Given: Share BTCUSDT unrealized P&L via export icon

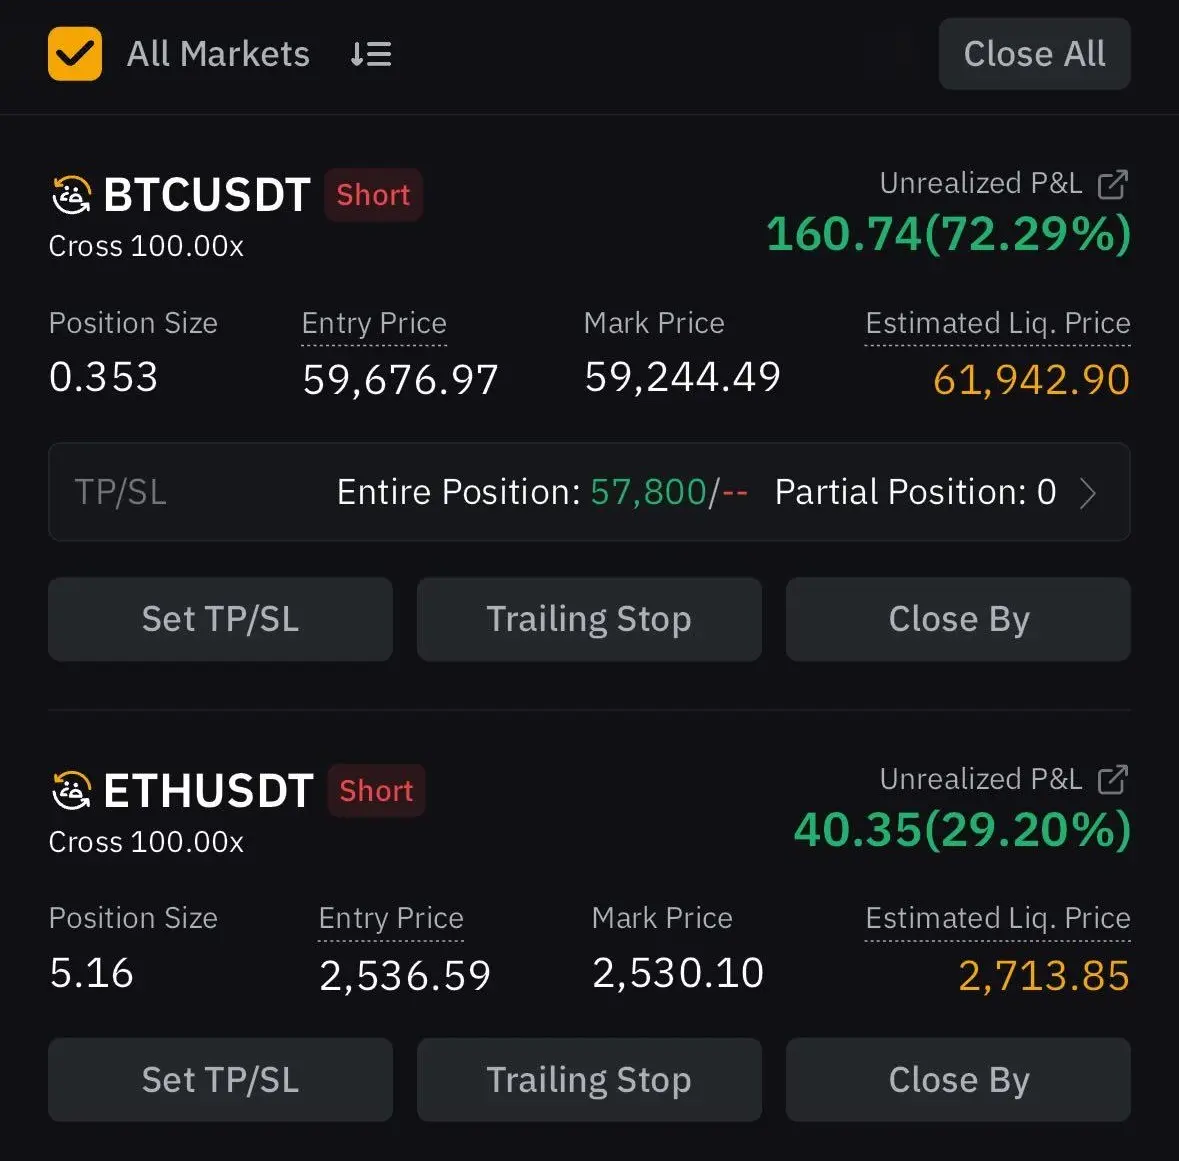Looking at the screenshot, I should point(1112,184).
